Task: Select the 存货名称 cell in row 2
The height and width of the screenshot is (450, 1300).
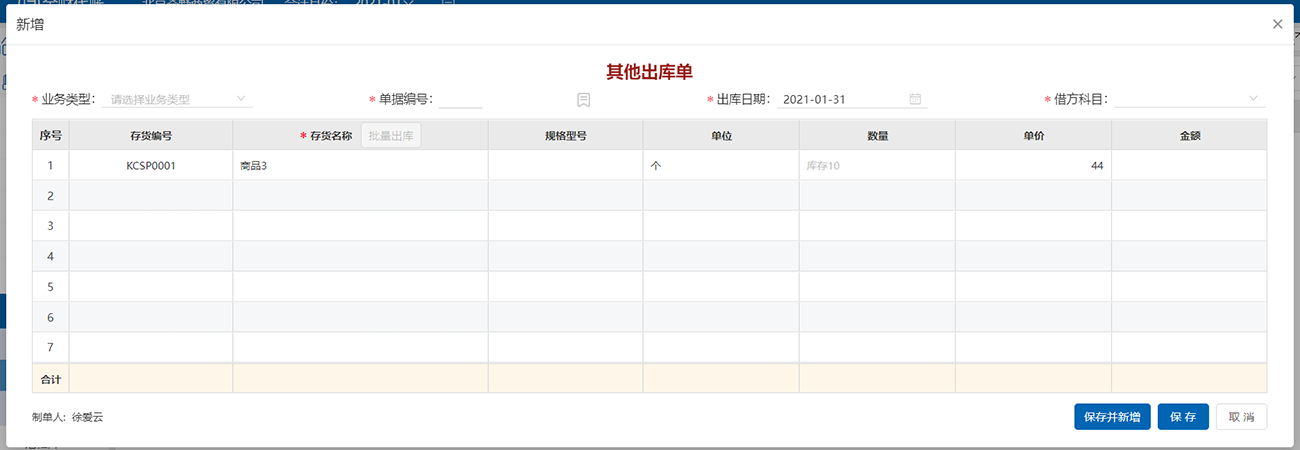Action: pyautogui.click(x=360, y=196)
